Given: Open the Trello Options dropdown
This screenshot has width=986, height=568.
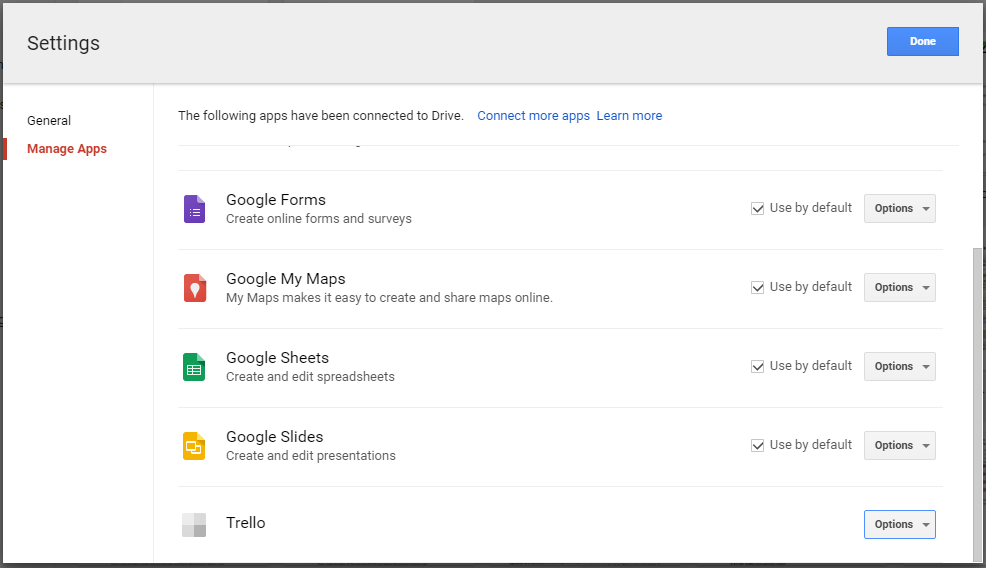Looking at the screenshot, I should point(899,524).
